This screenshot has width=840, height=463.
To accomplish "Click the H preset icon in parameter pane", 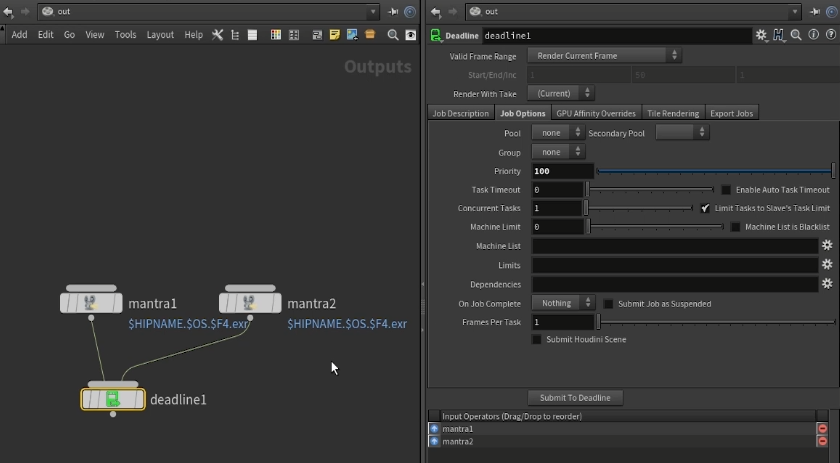I will [x=778, y=35].
